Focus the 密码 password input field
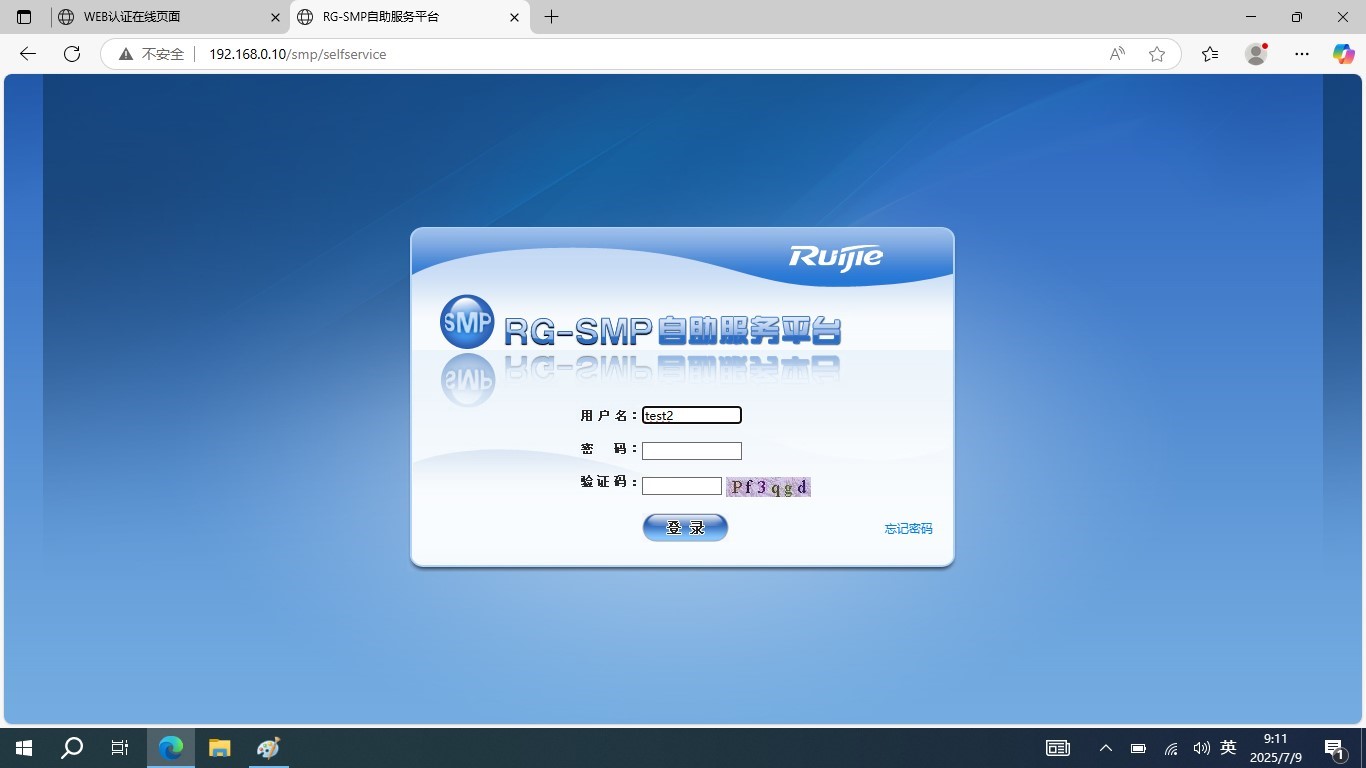1366x768 pixels. coord(691,451)
